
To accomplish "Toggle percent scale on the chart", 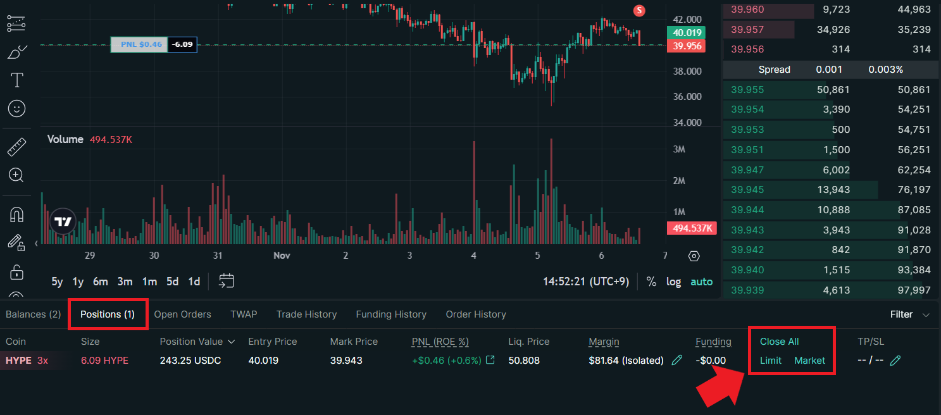I will coord(651,281).
